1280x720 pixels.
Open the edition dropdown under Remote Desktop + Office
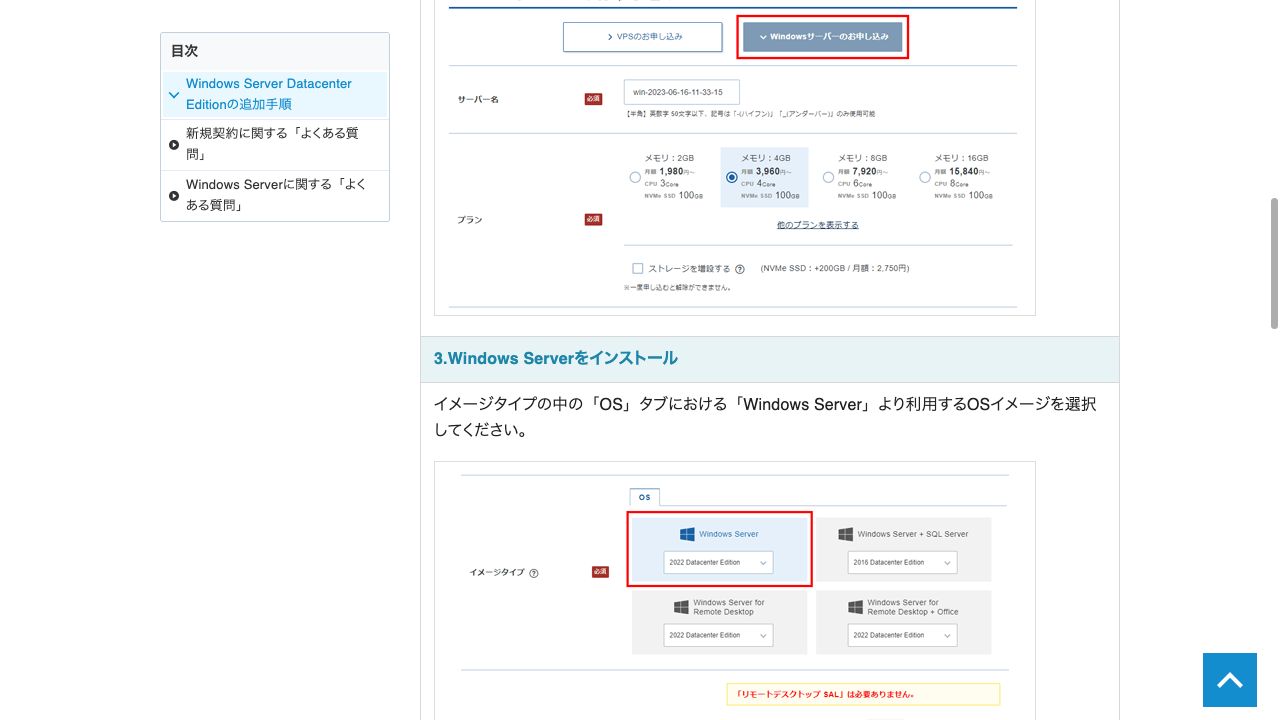click(902, 635)
